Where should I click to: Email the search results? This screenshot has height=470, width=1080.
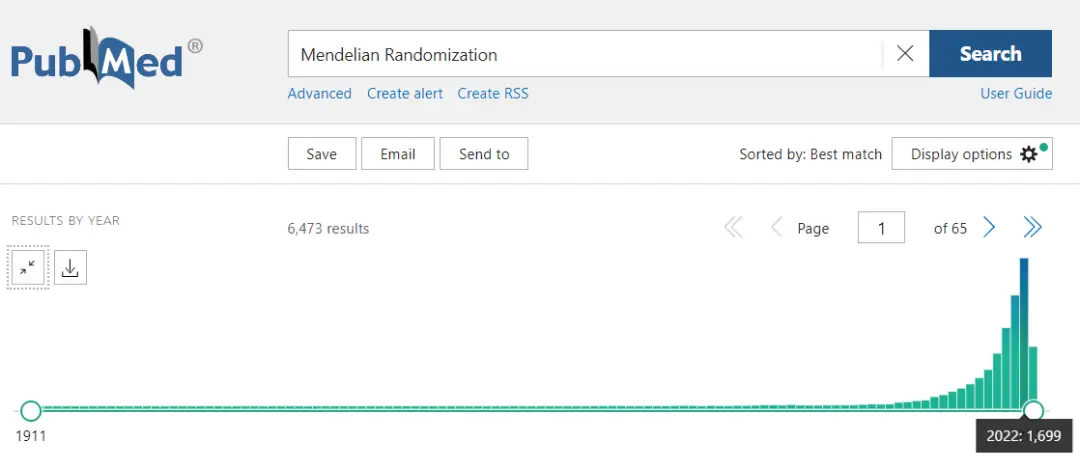click(x=397, y=154)
